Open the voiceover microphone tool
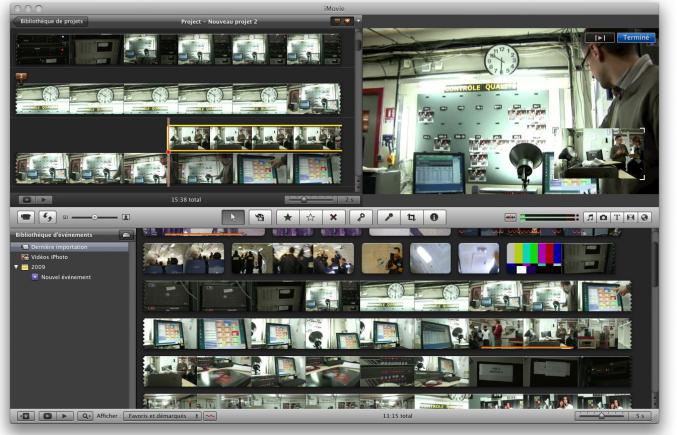Viewport: 677px width, 435px height. tap(389, 218)
